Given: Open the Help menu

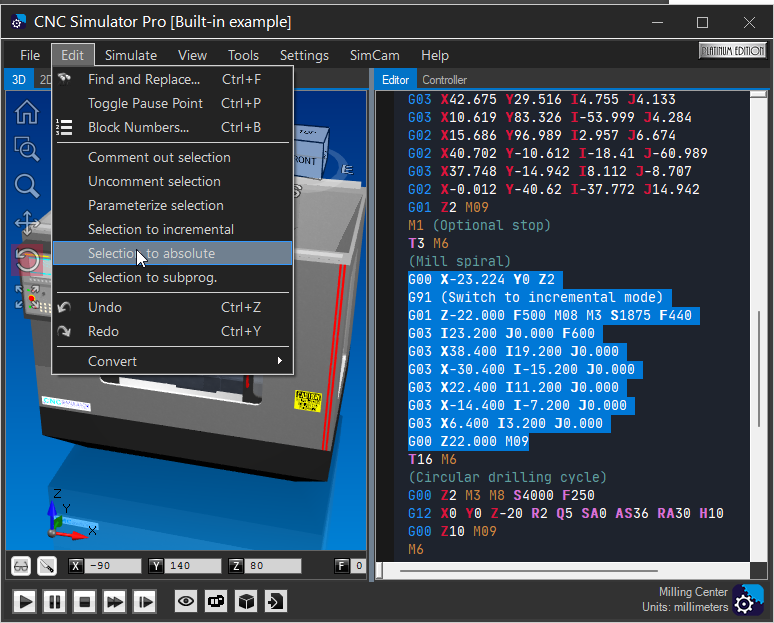Looking at the screenshot, I should 434,55.
